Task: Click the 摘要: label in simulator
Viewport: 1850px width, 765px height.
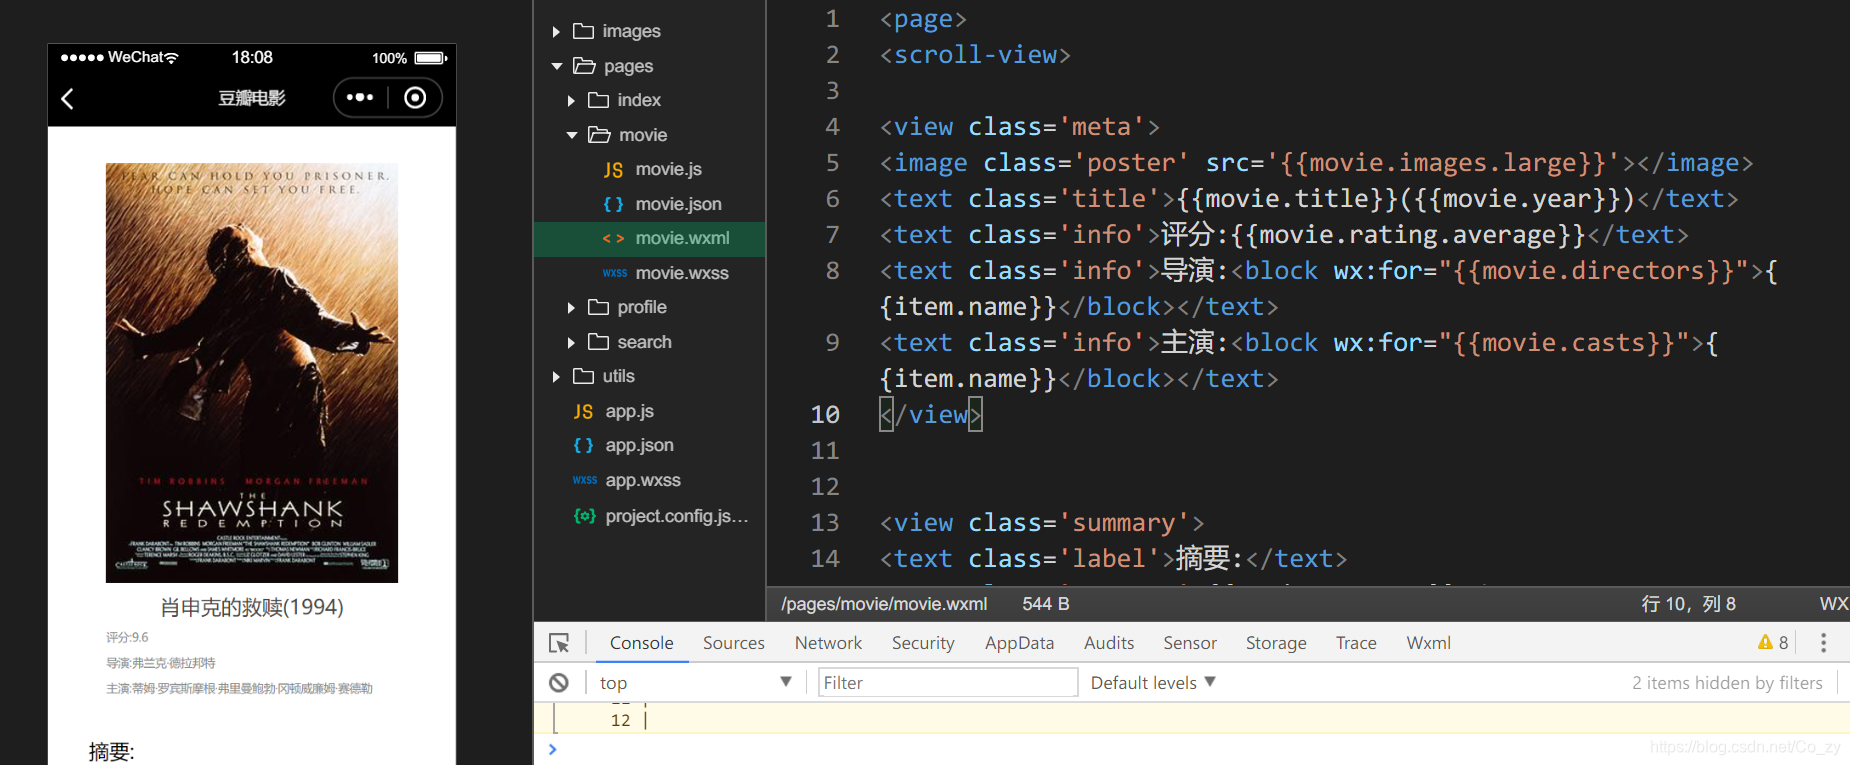Action: 111,752
